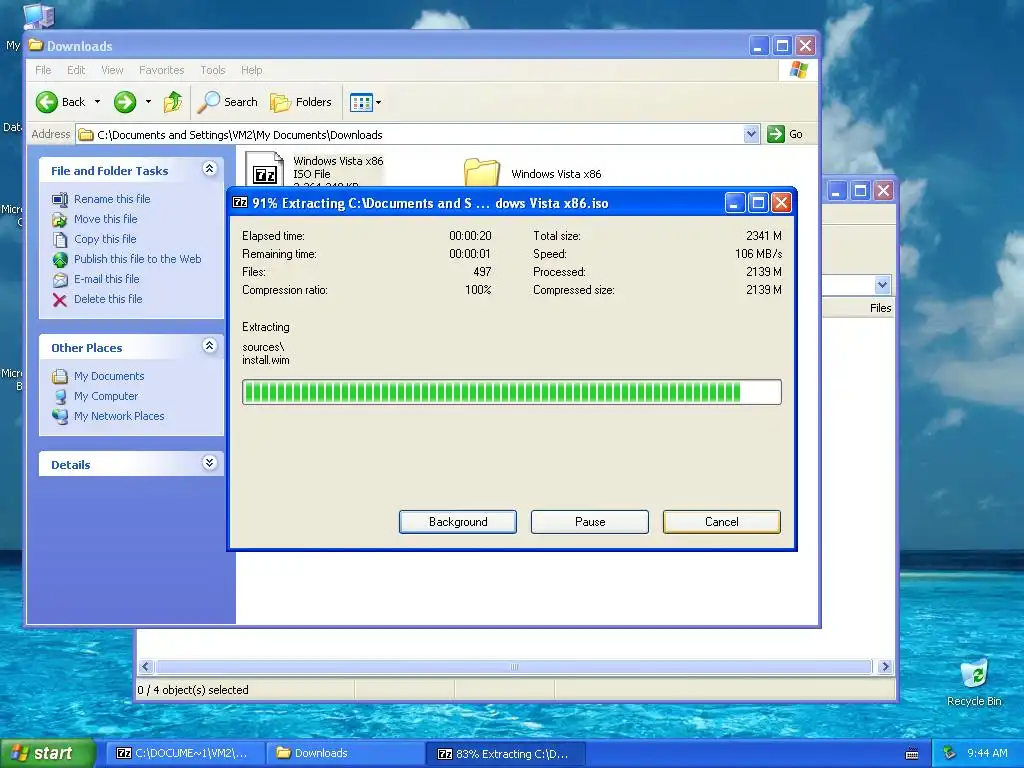The image size is (1024, 768).
Task: Open the Help menu
Action: pyautogui.click(x=251, y=70)
